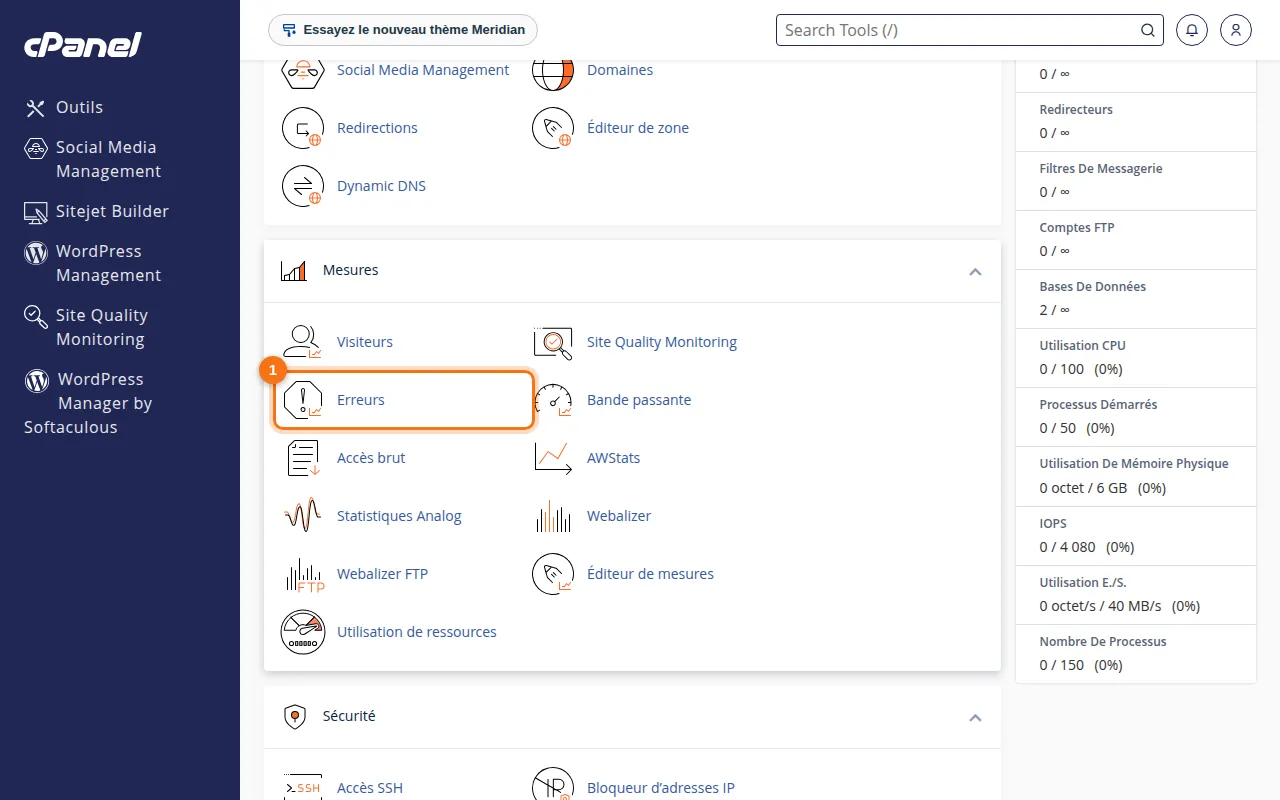Open the Accès SSH link
This screenshot has width=1280, height=800.
[x=370, y=788]
